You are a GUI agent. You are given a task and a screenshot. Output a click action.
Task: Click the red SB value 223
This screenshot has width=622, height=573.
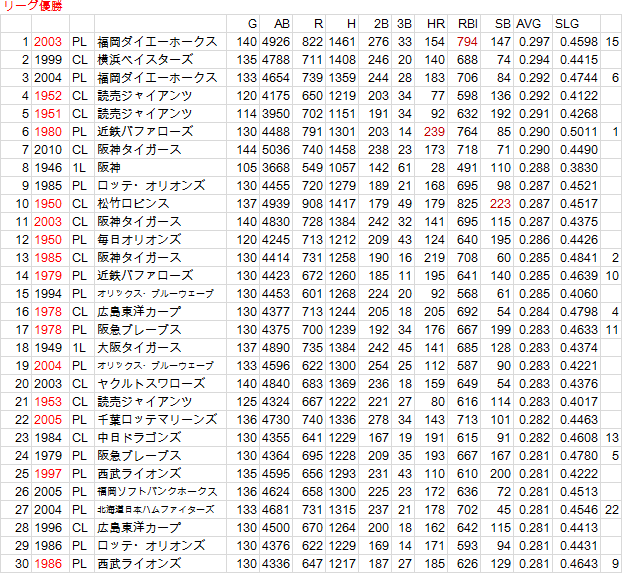(500, 204)
